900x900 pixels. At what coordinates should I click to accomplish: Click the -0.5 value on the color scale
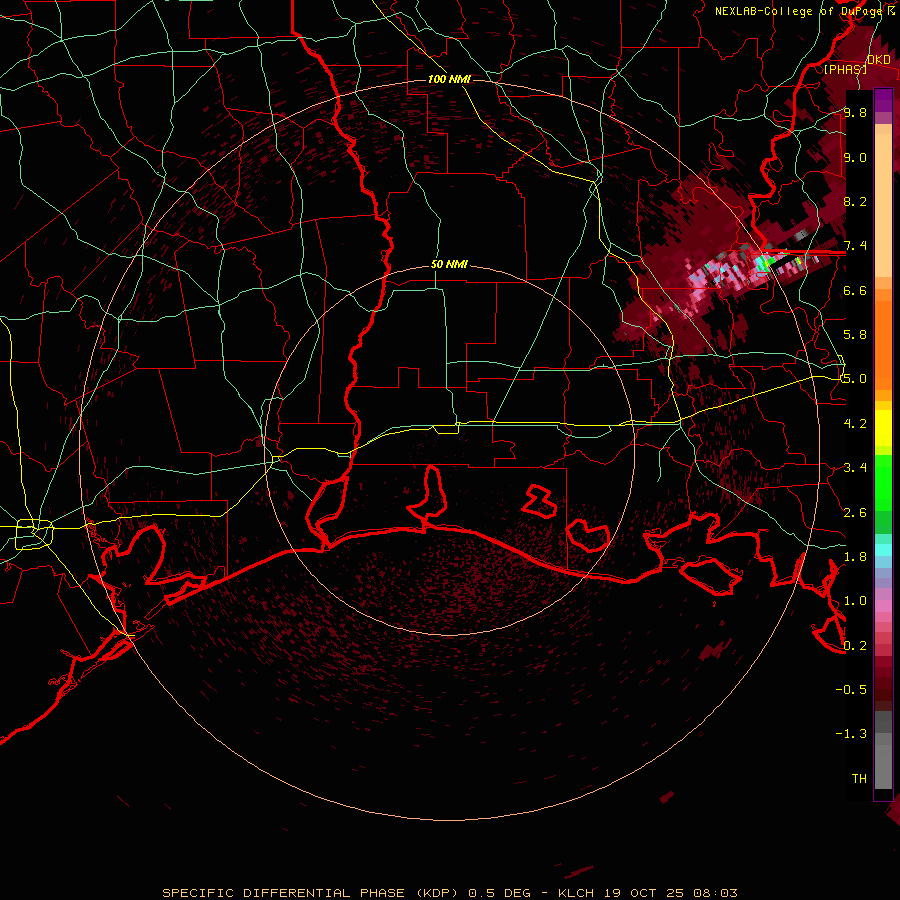pyautogui.click(x=851, y=690)
